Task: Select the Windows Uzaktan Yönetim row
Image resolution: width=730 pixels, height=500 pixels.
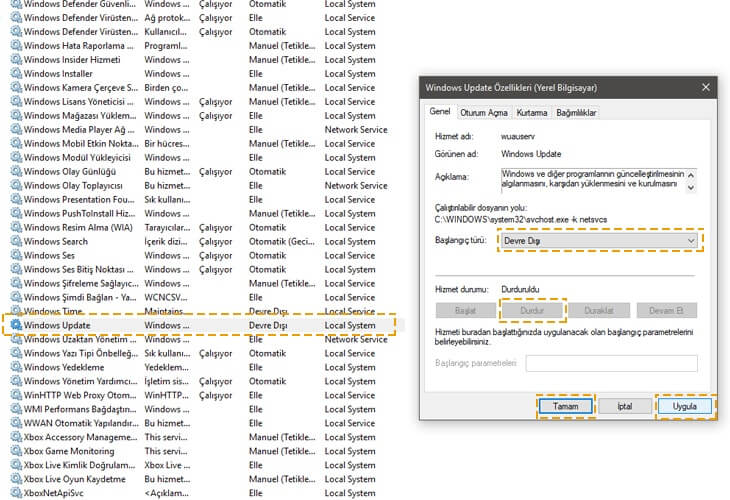Action: click(x=199, y=339)
